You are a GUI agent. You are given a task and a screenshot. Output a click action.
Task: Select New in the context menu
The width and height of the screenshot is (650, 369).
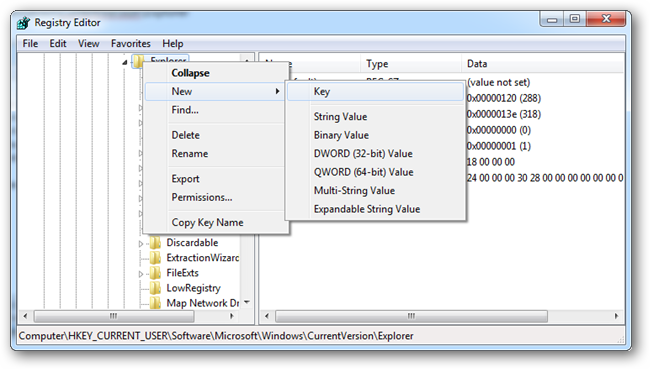[214, 91]
